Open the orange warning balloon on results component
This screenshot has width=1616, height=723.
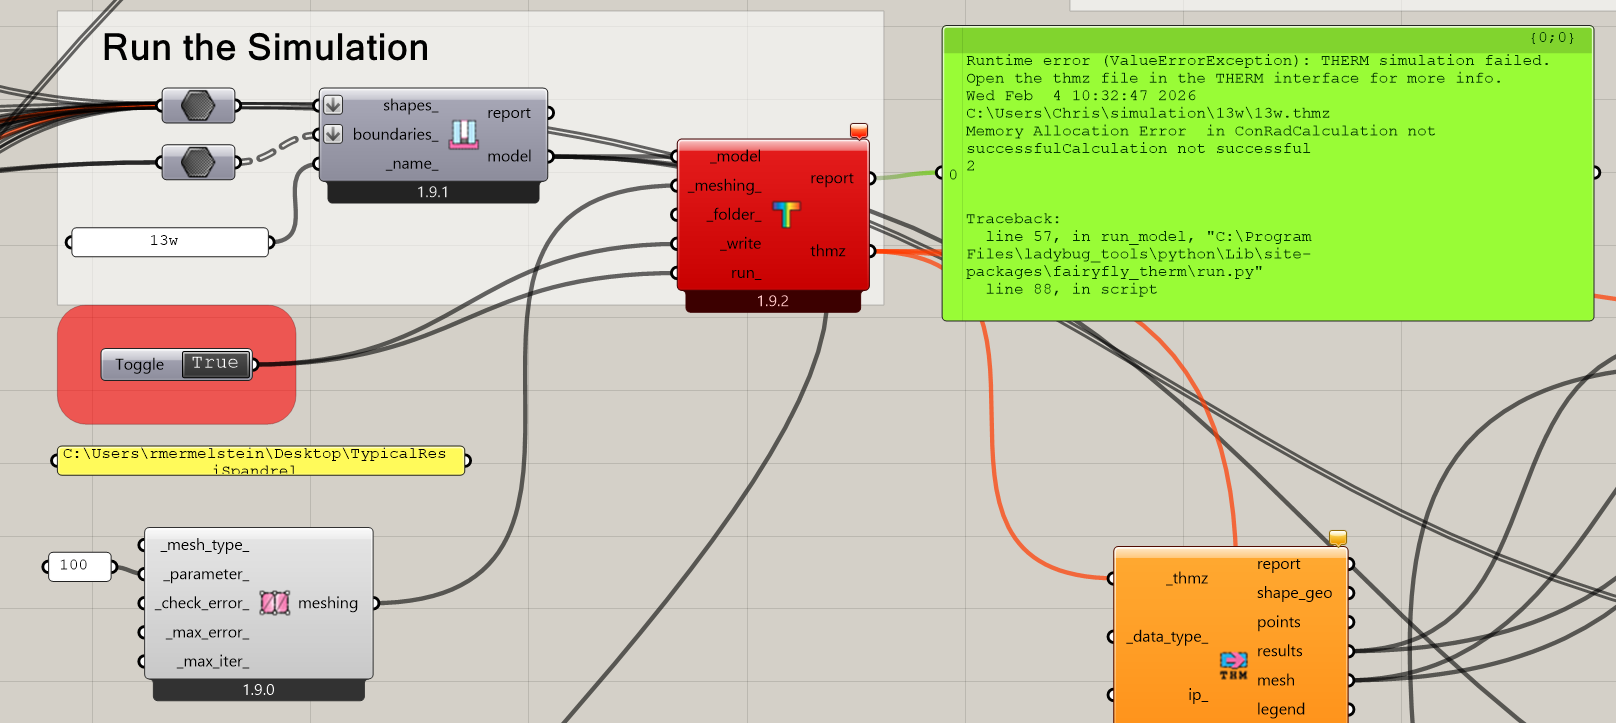(1337, 538)
